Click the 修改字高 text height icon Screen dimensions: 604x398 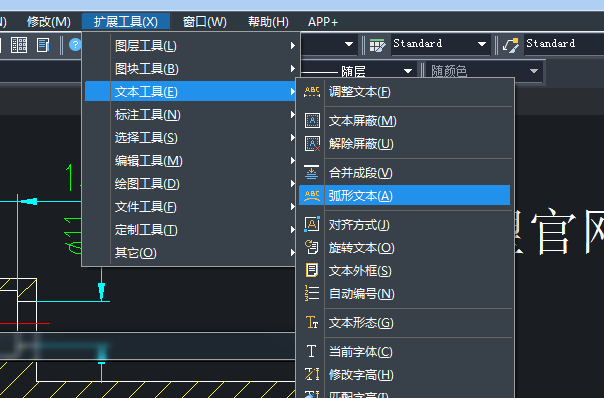(x=312, y=374)
